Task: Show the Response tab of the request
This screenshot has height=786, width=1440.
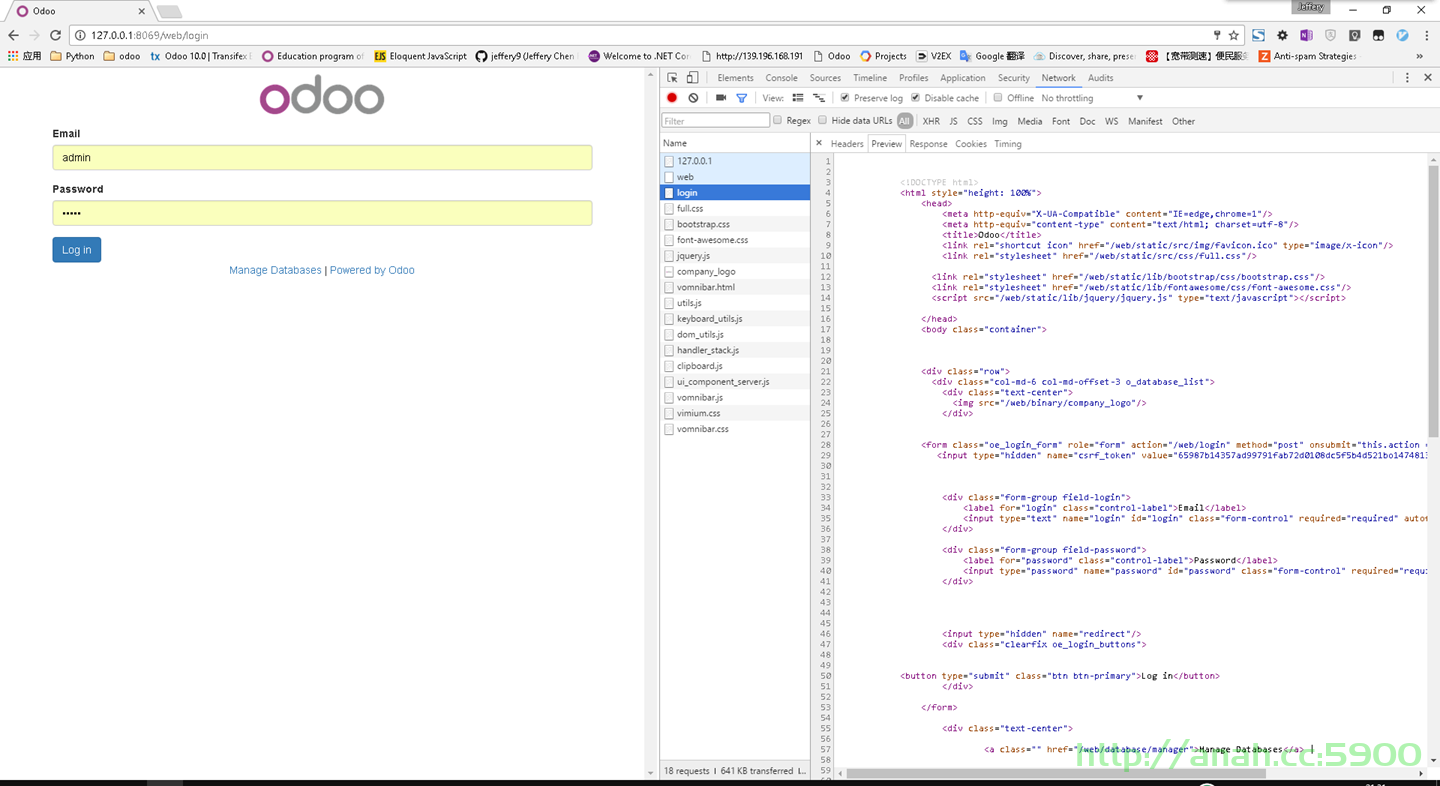Action: (928, 144)
